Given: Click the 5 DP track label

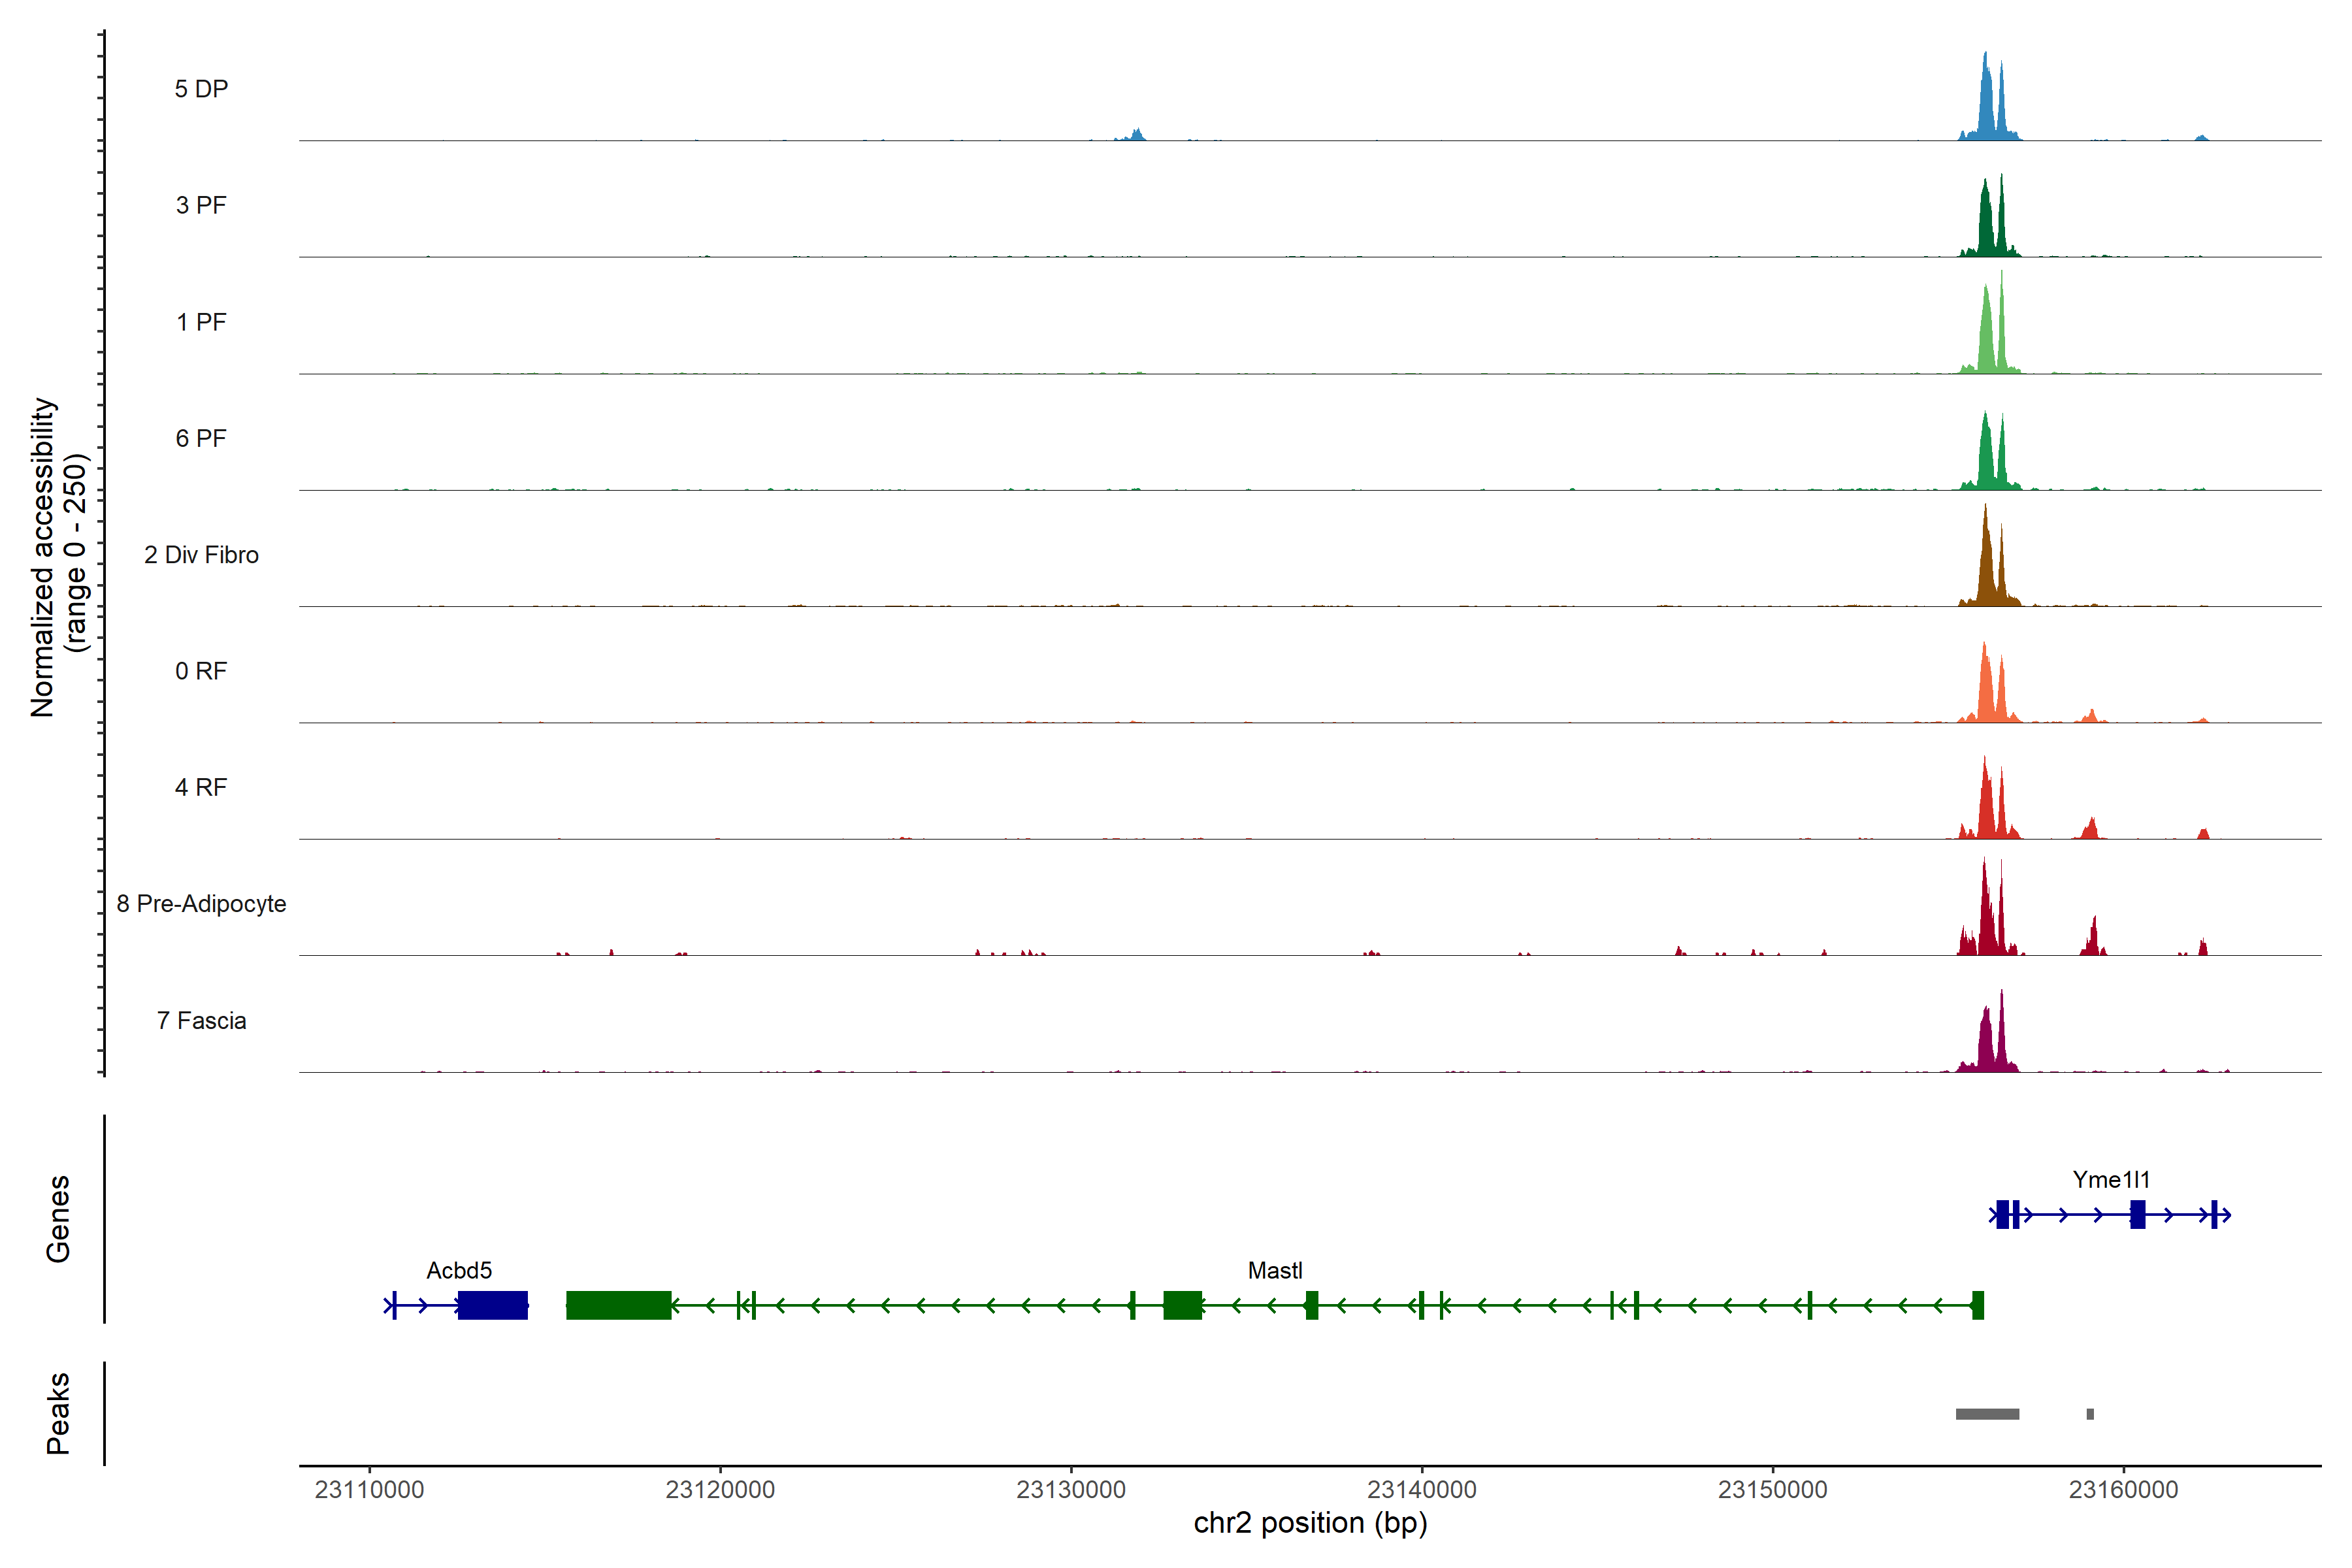Looking at the screenshot, I should [201, 89].
